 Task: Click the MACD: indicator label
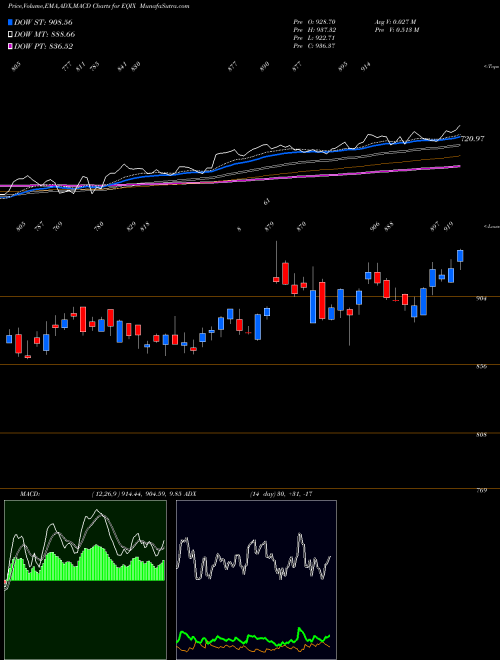[x=30, y=494]
